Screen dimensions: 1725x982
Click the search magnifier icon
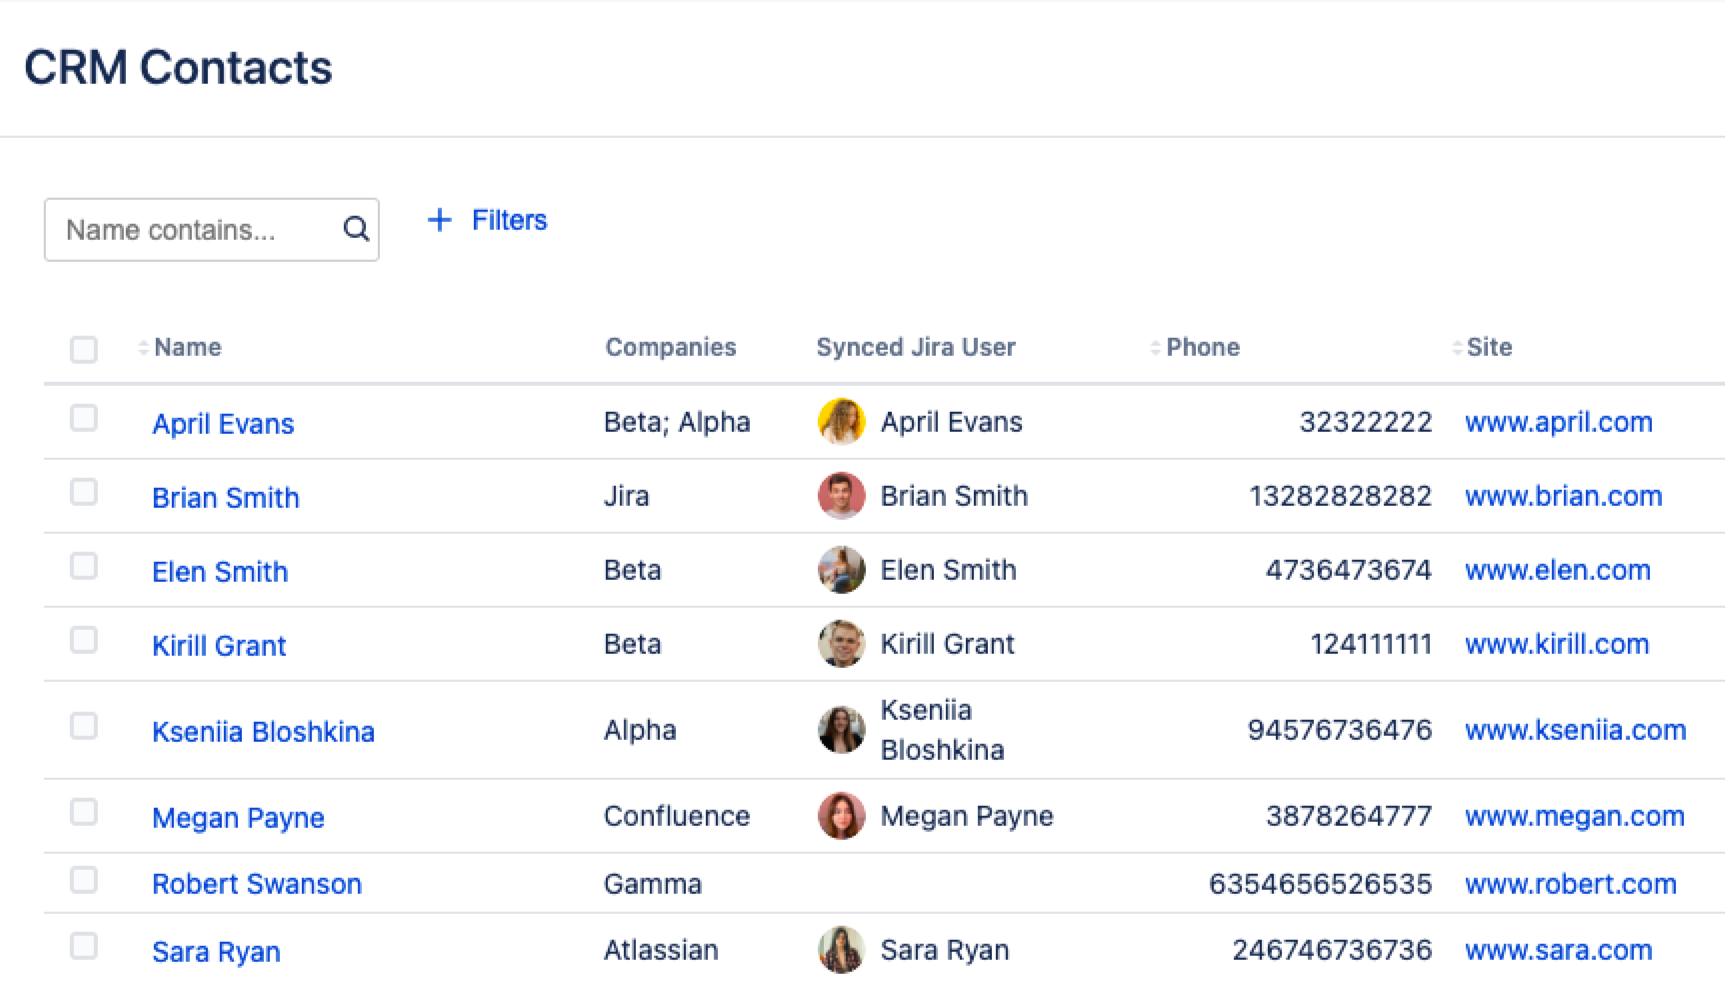pos(356,229)
